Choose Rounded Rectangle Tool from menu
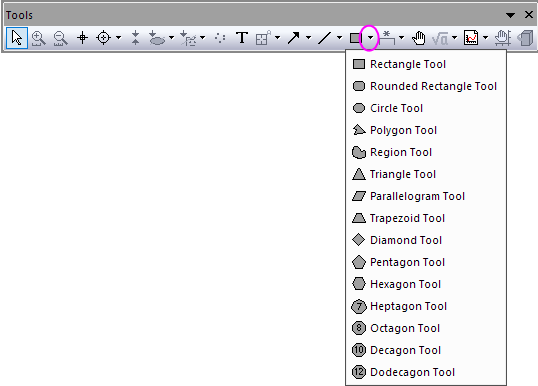 pyautogui.click(x=426, y=86)
